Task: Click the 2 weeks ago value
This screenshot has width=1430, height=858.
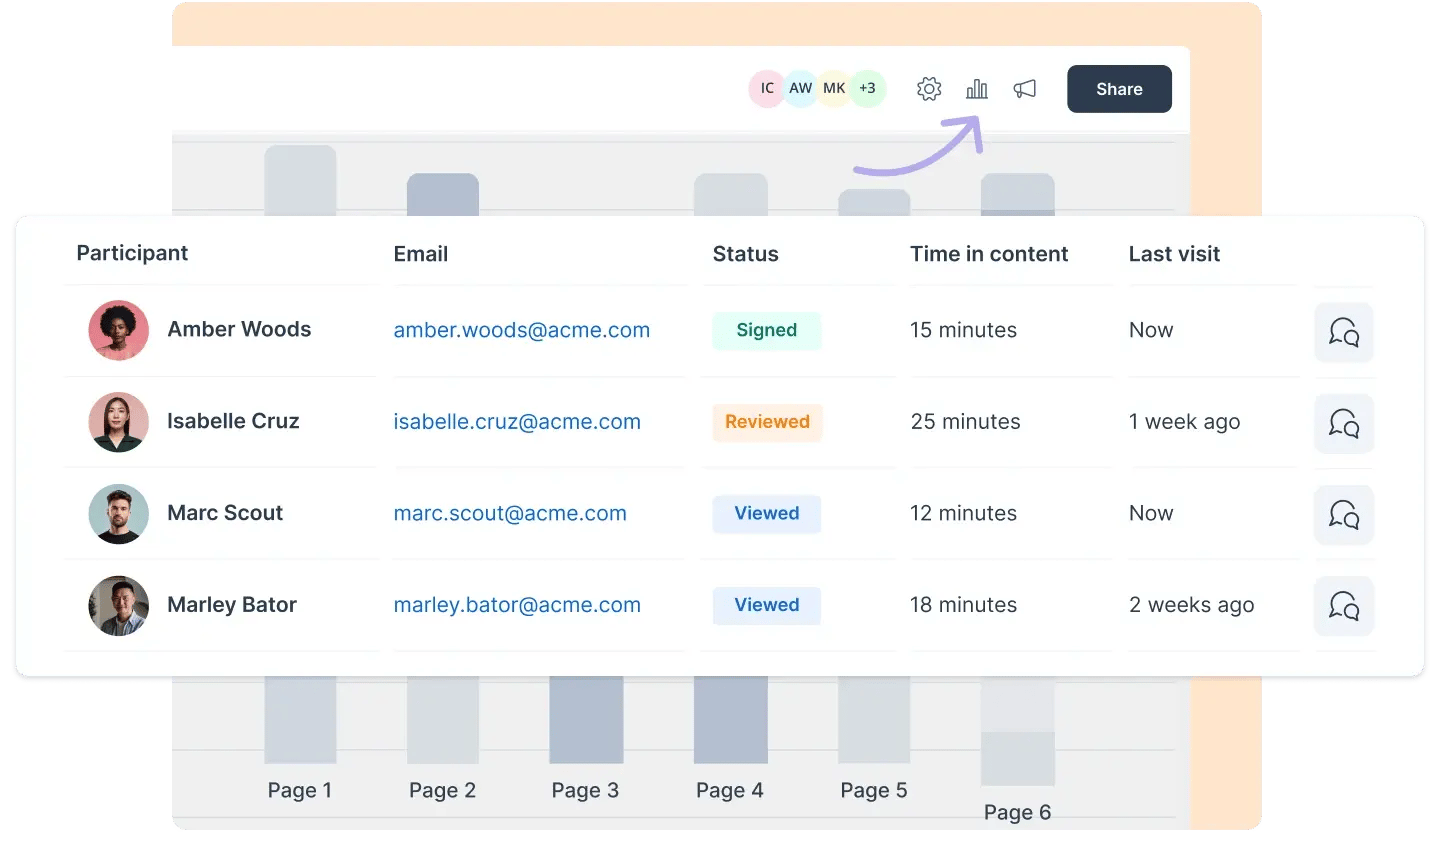Action: coord(1191,605)
